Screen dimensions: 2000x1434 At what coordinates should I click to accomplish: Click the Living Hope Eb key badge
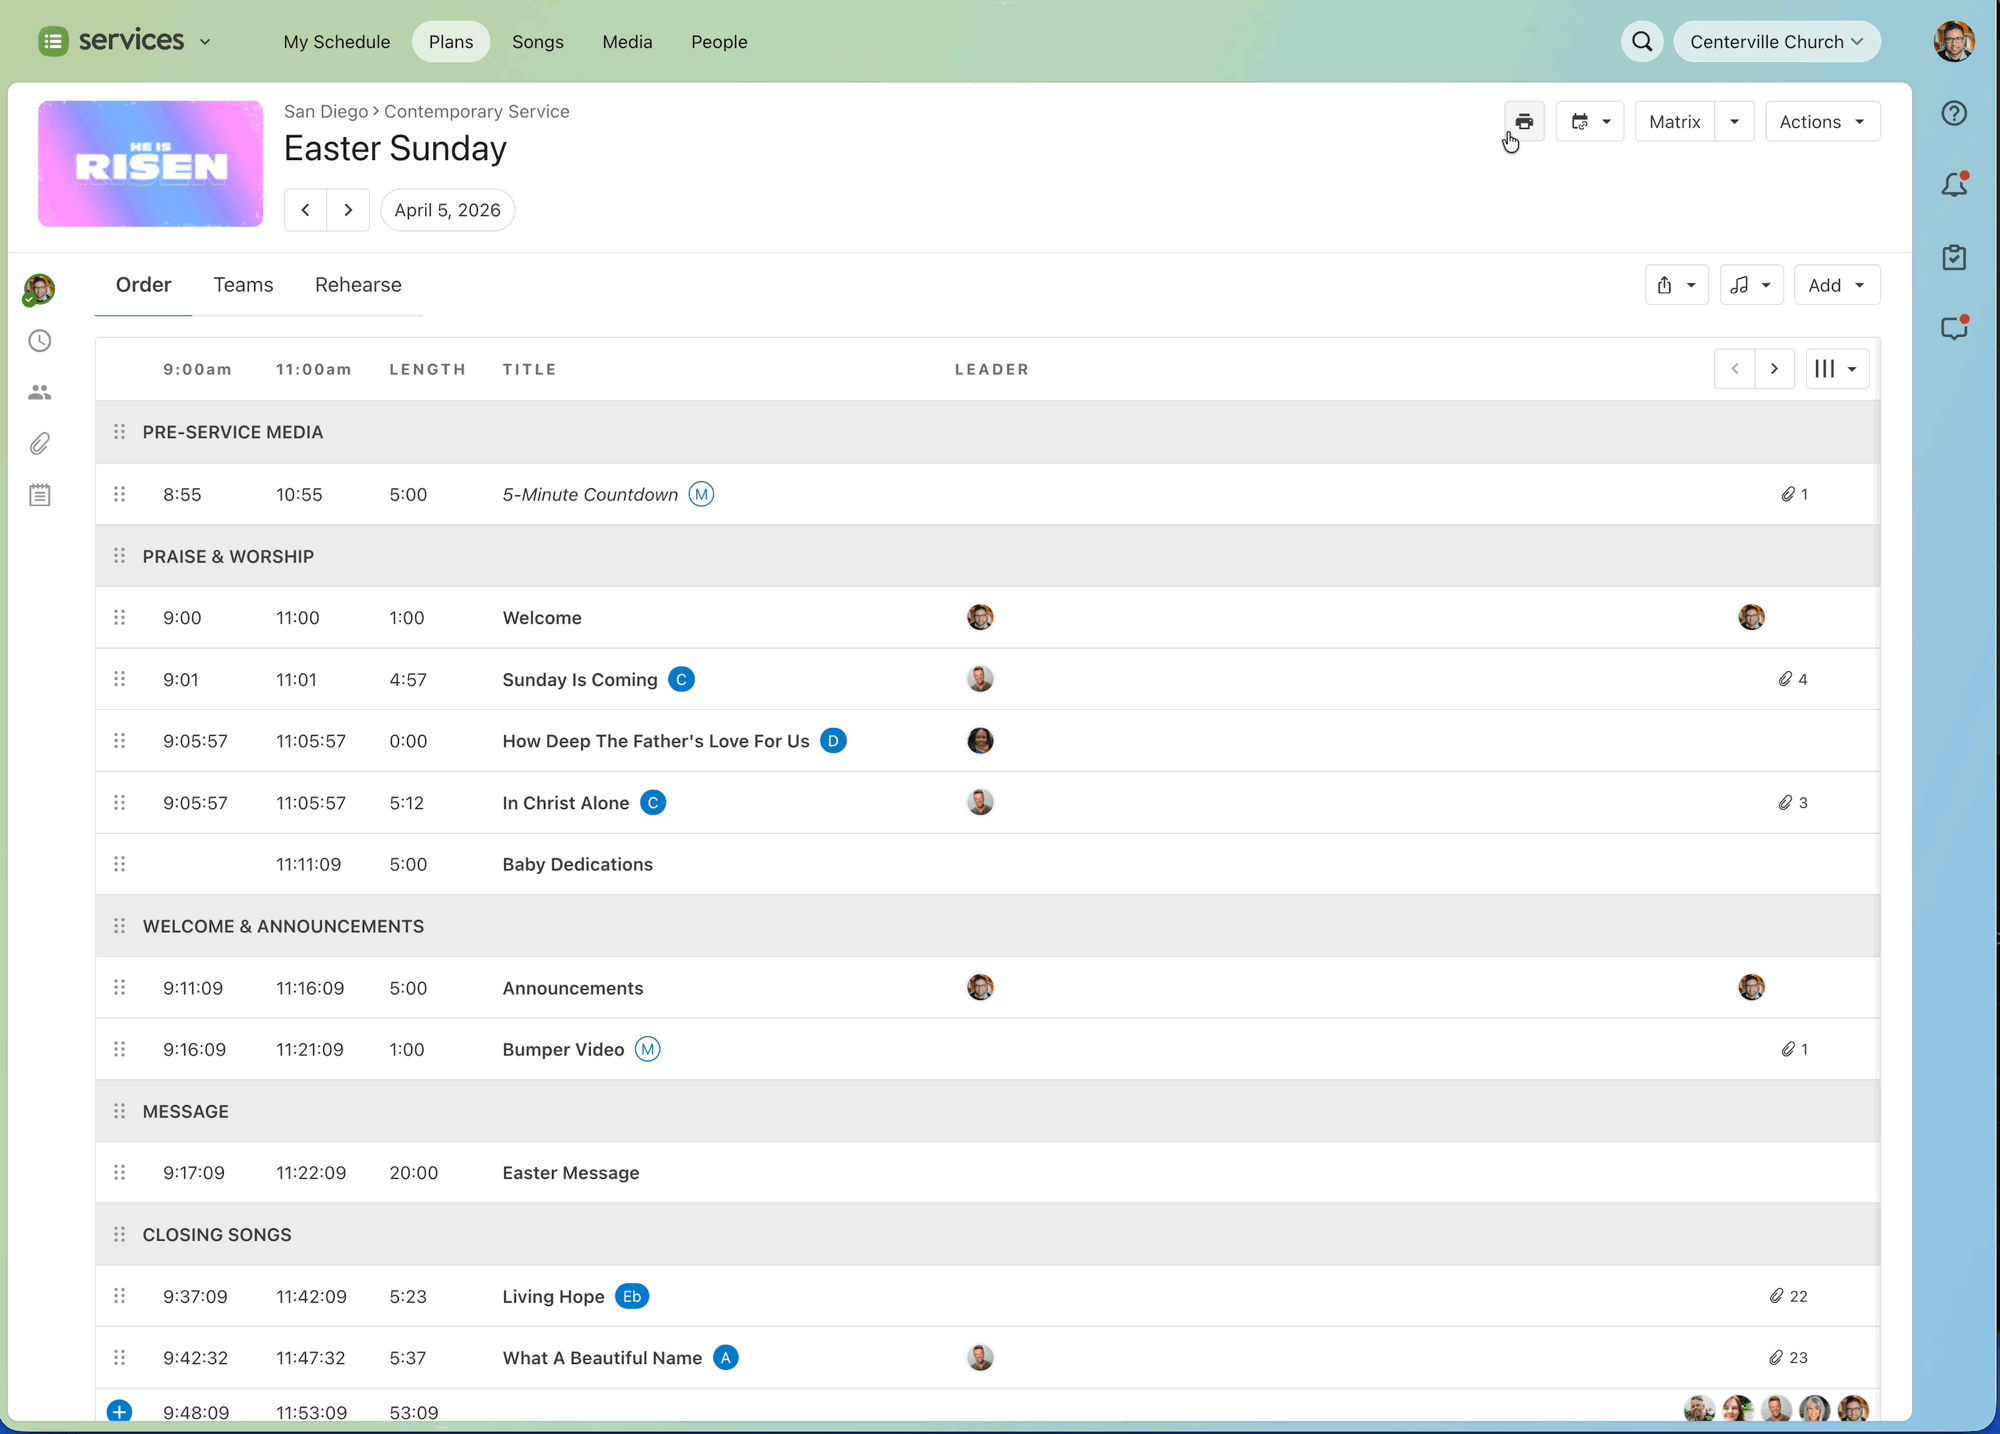(632, 1296)
